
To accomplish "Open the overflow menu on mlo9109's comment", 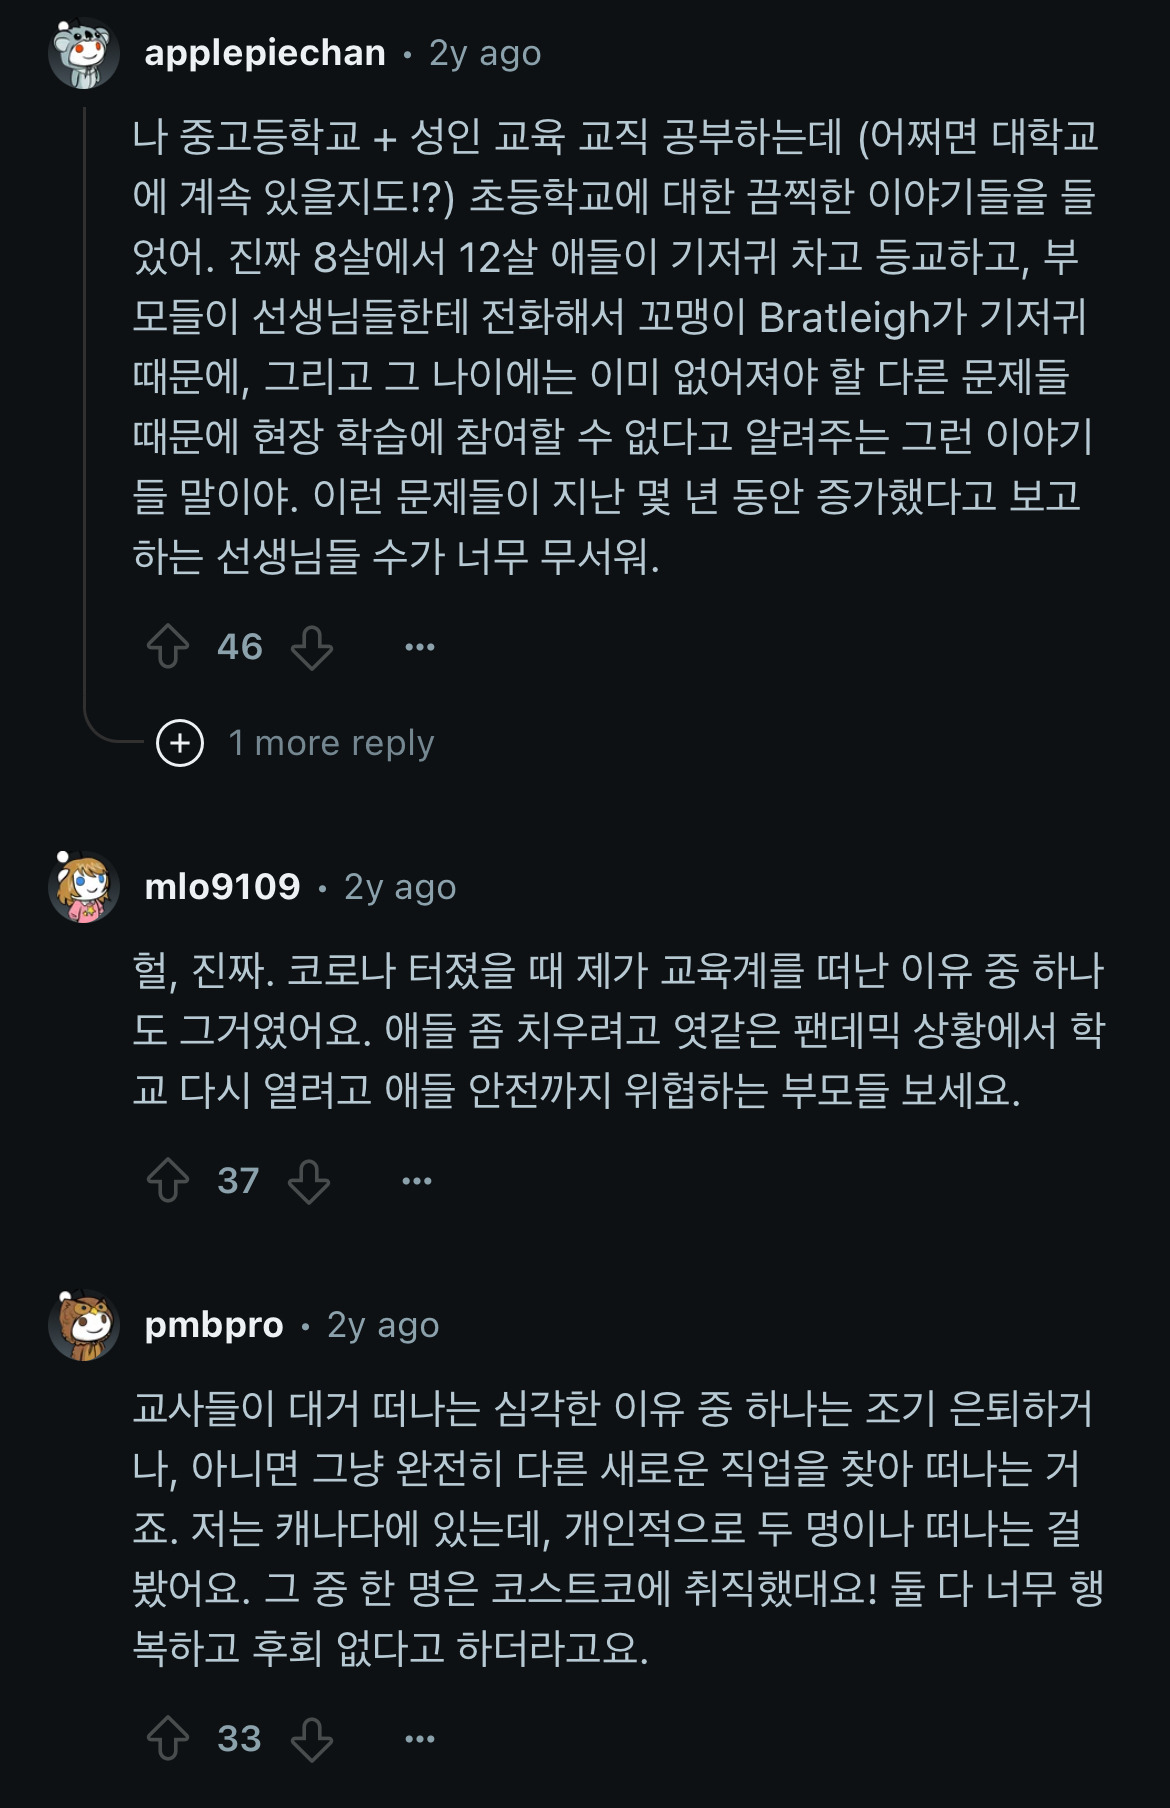I will point(416,1181).
